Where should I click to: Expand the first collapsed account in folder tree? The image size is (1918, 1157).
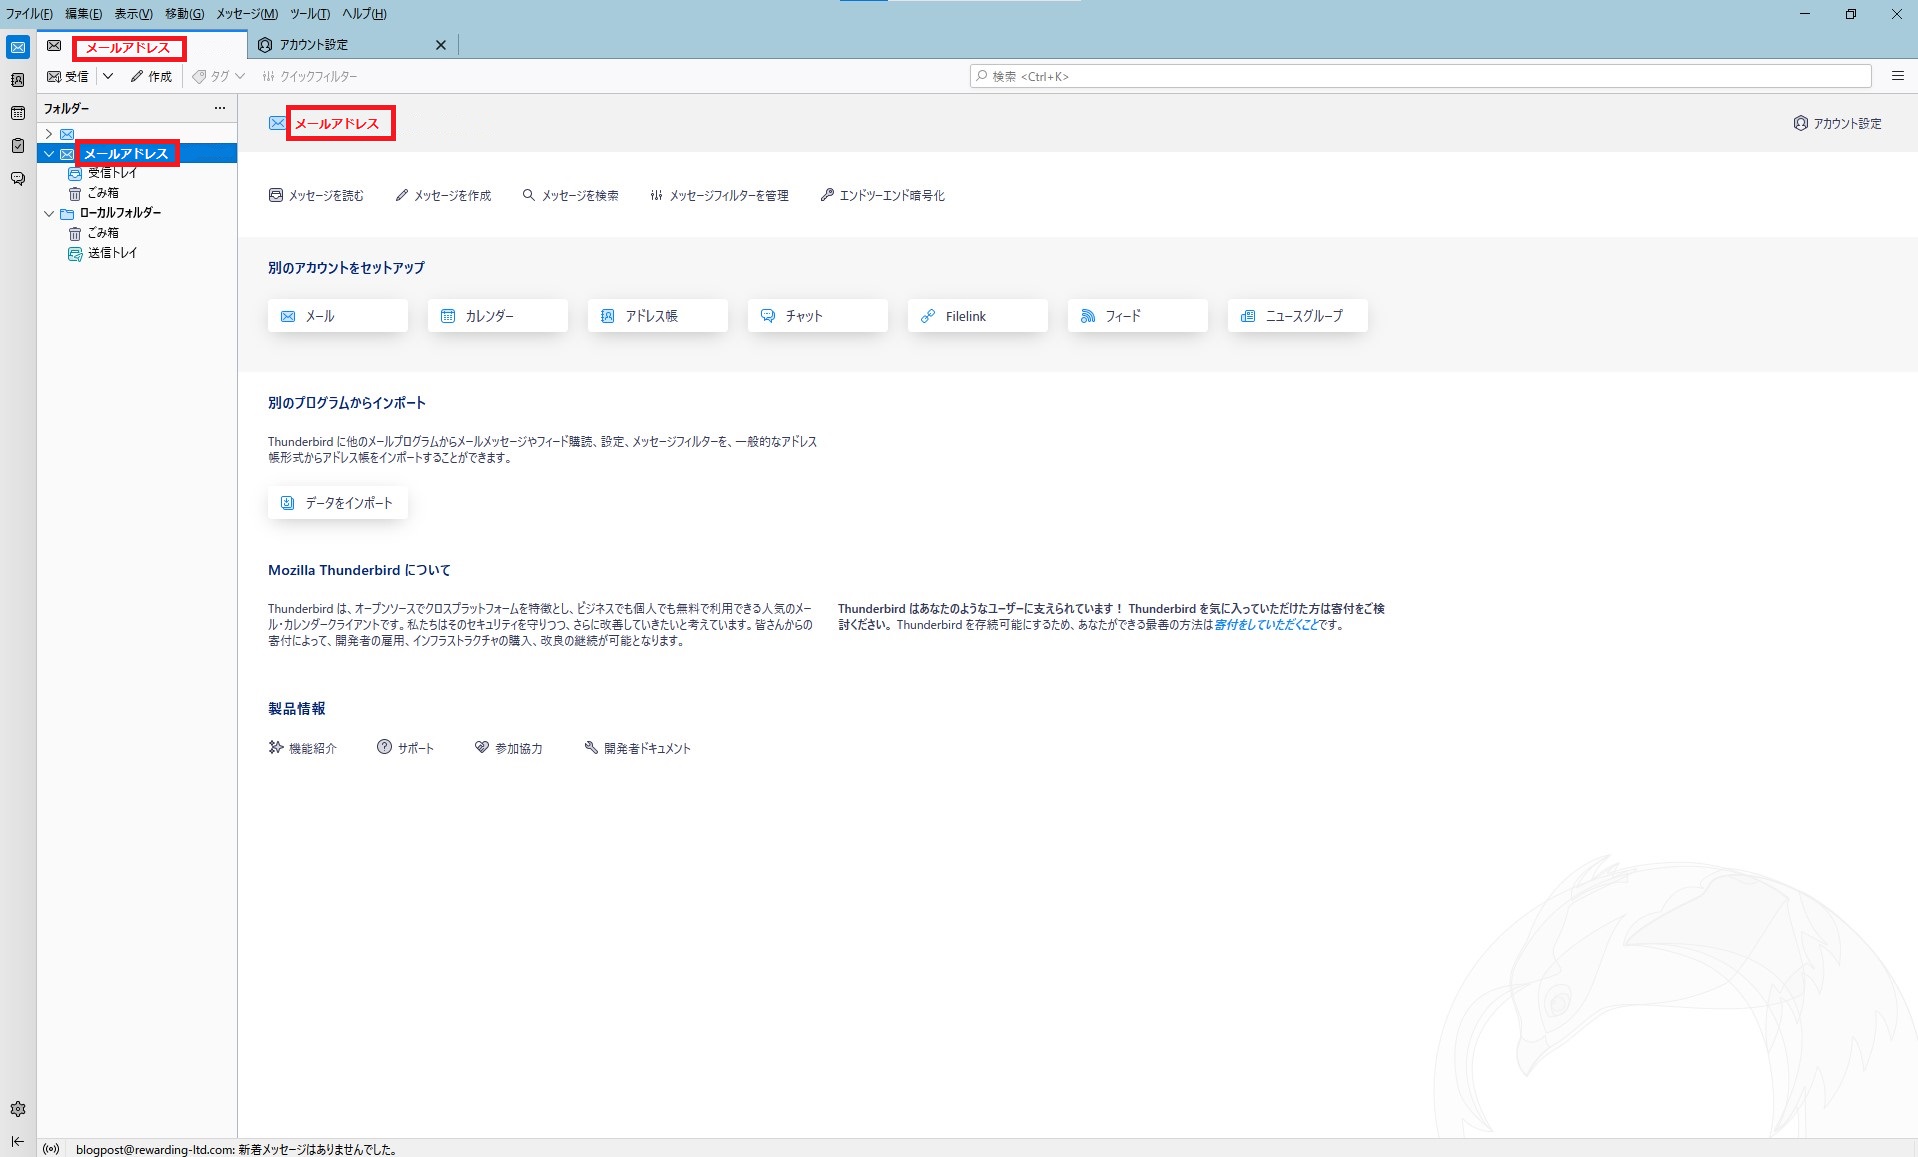[49, 134]
